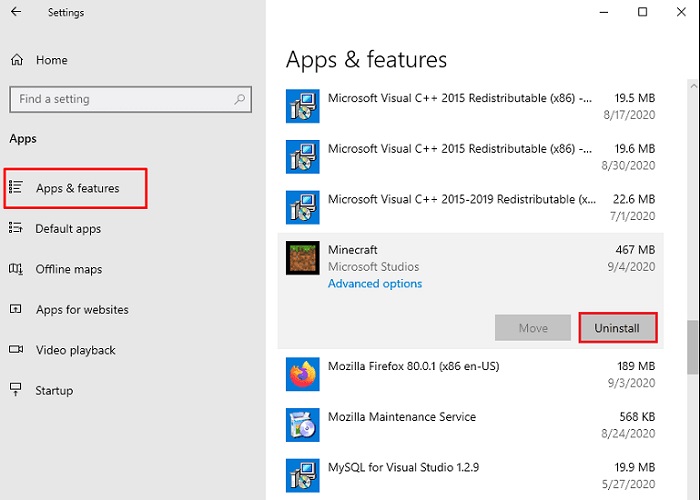Select Visual C++ 2015 Redistributable dated 8/17/2020
The width and height of the screenshot is (700, 500).
pyautogui.click(x=471, y=106)
